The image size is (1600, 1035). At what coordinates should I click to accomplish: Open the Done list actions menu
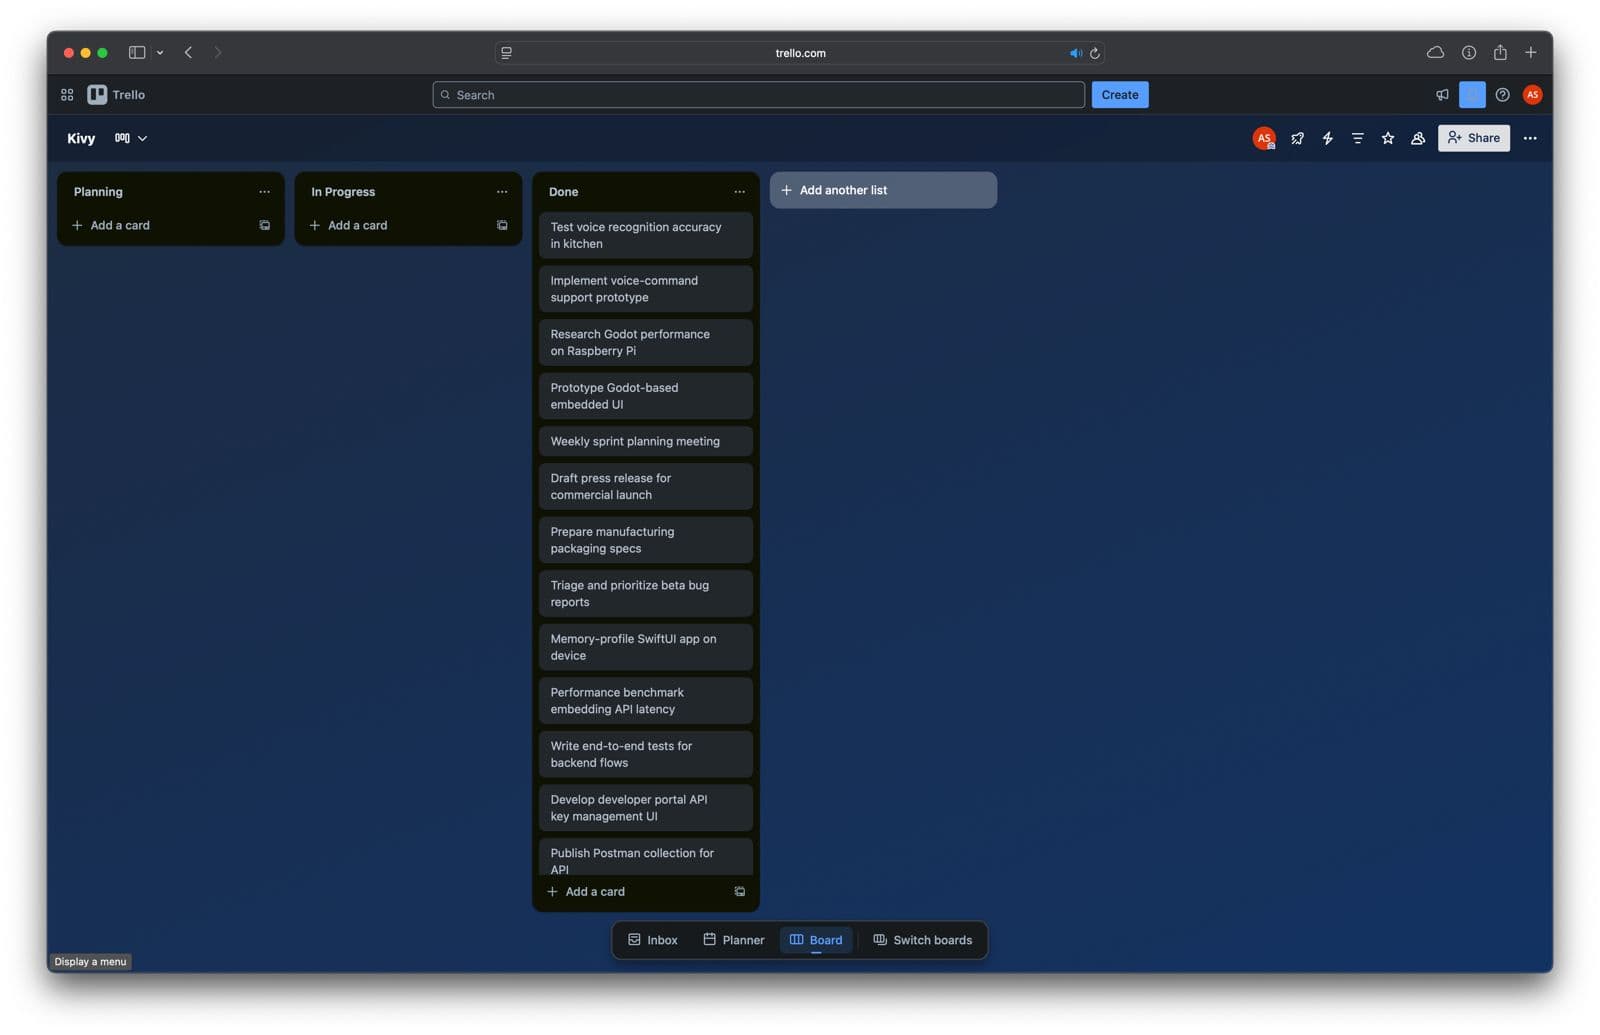[x=739, y=192]
